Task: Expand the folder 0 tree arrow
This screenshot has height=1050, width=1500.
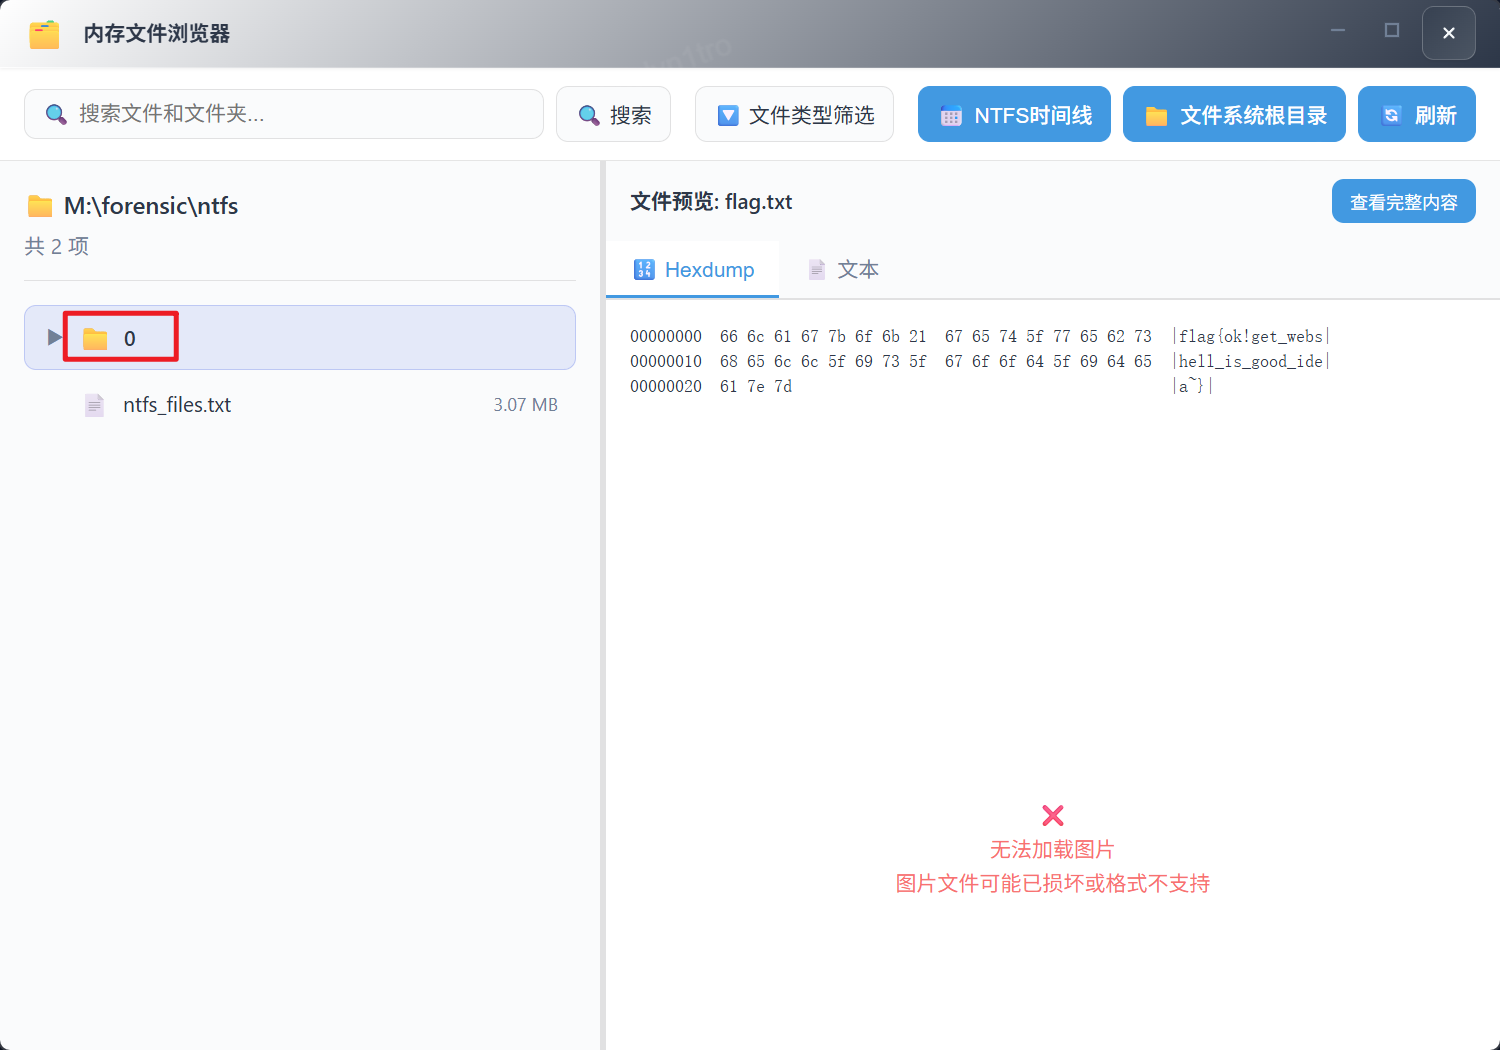Action: tap(54, 338)
